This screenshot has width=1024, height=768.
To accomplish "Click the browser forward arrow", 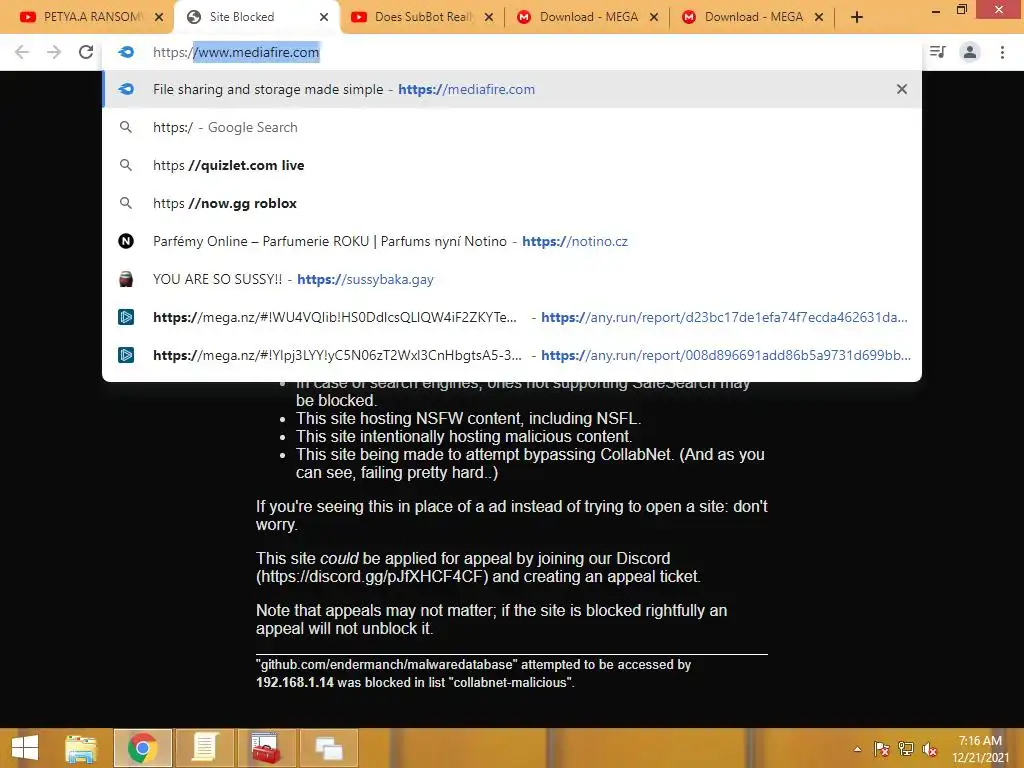I will coord(54,52).
